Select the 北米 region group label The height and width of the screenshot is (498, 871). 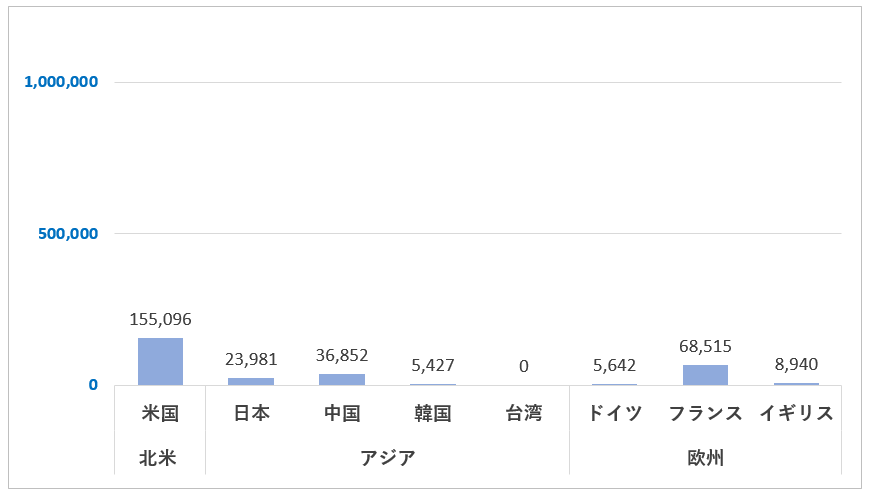click(x=158, y=459)
